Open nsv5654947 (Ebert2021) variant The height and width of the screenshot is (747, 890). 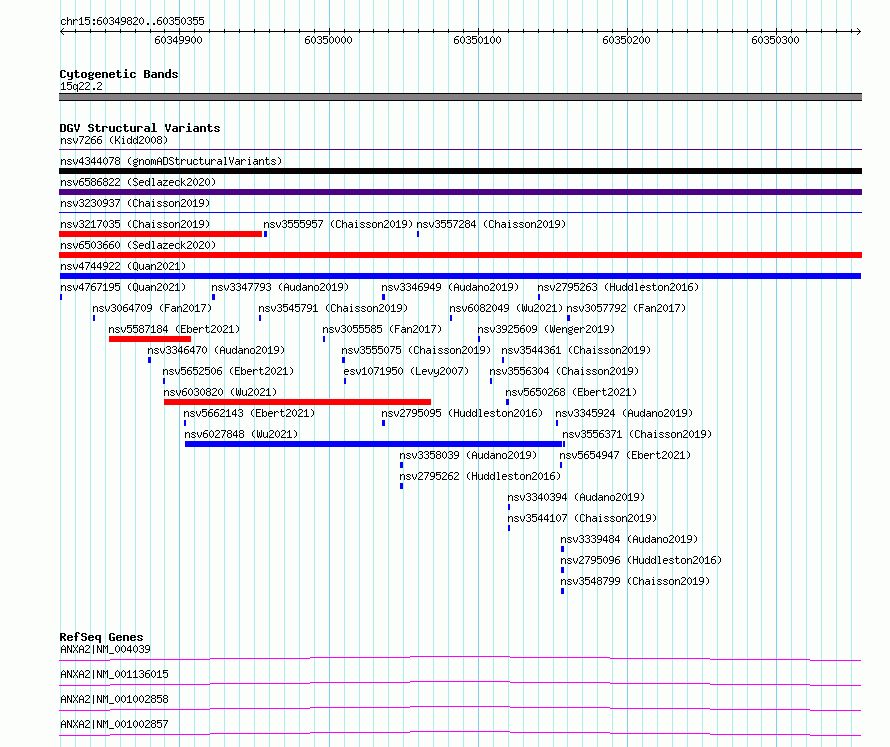[625, 455]
